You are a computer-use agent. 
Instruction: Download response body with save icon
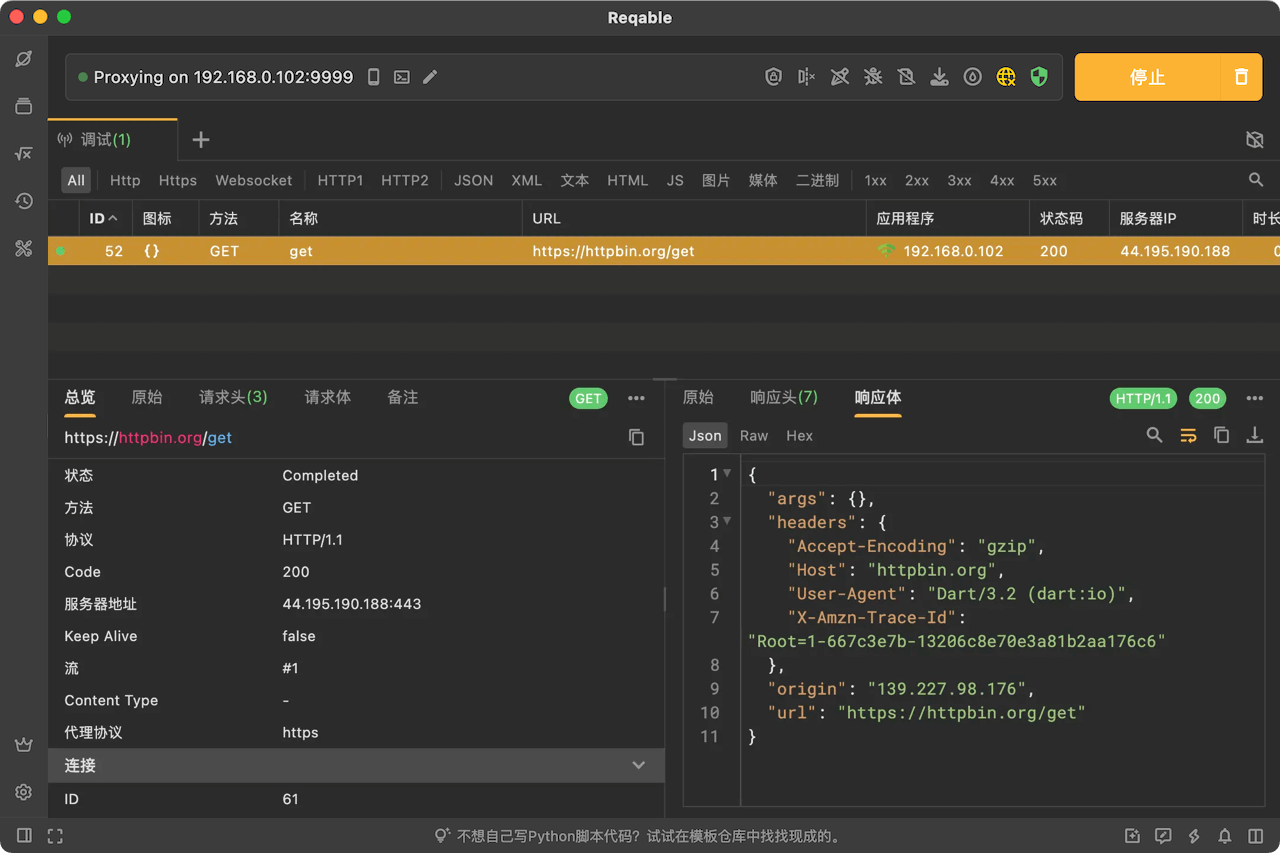coord(1255,435)
